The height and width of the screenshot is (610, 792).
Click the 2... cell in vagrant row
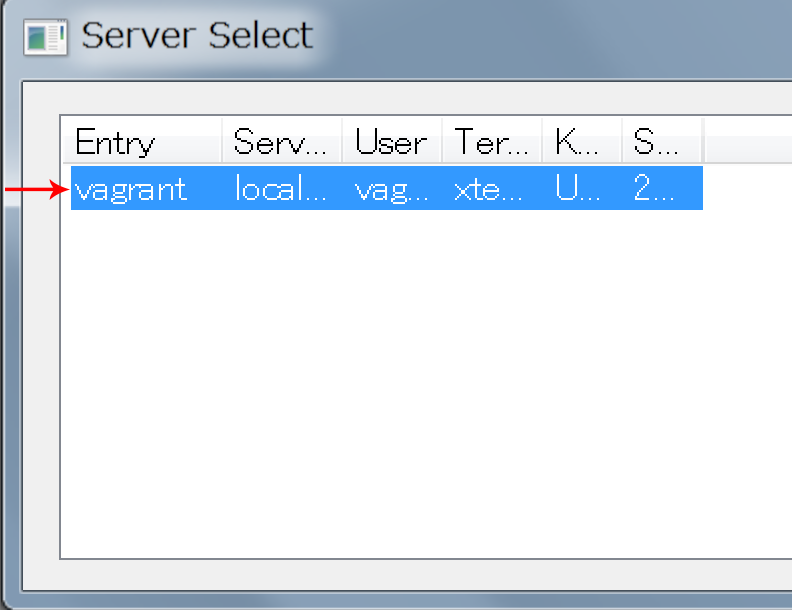tap(656, 189)
